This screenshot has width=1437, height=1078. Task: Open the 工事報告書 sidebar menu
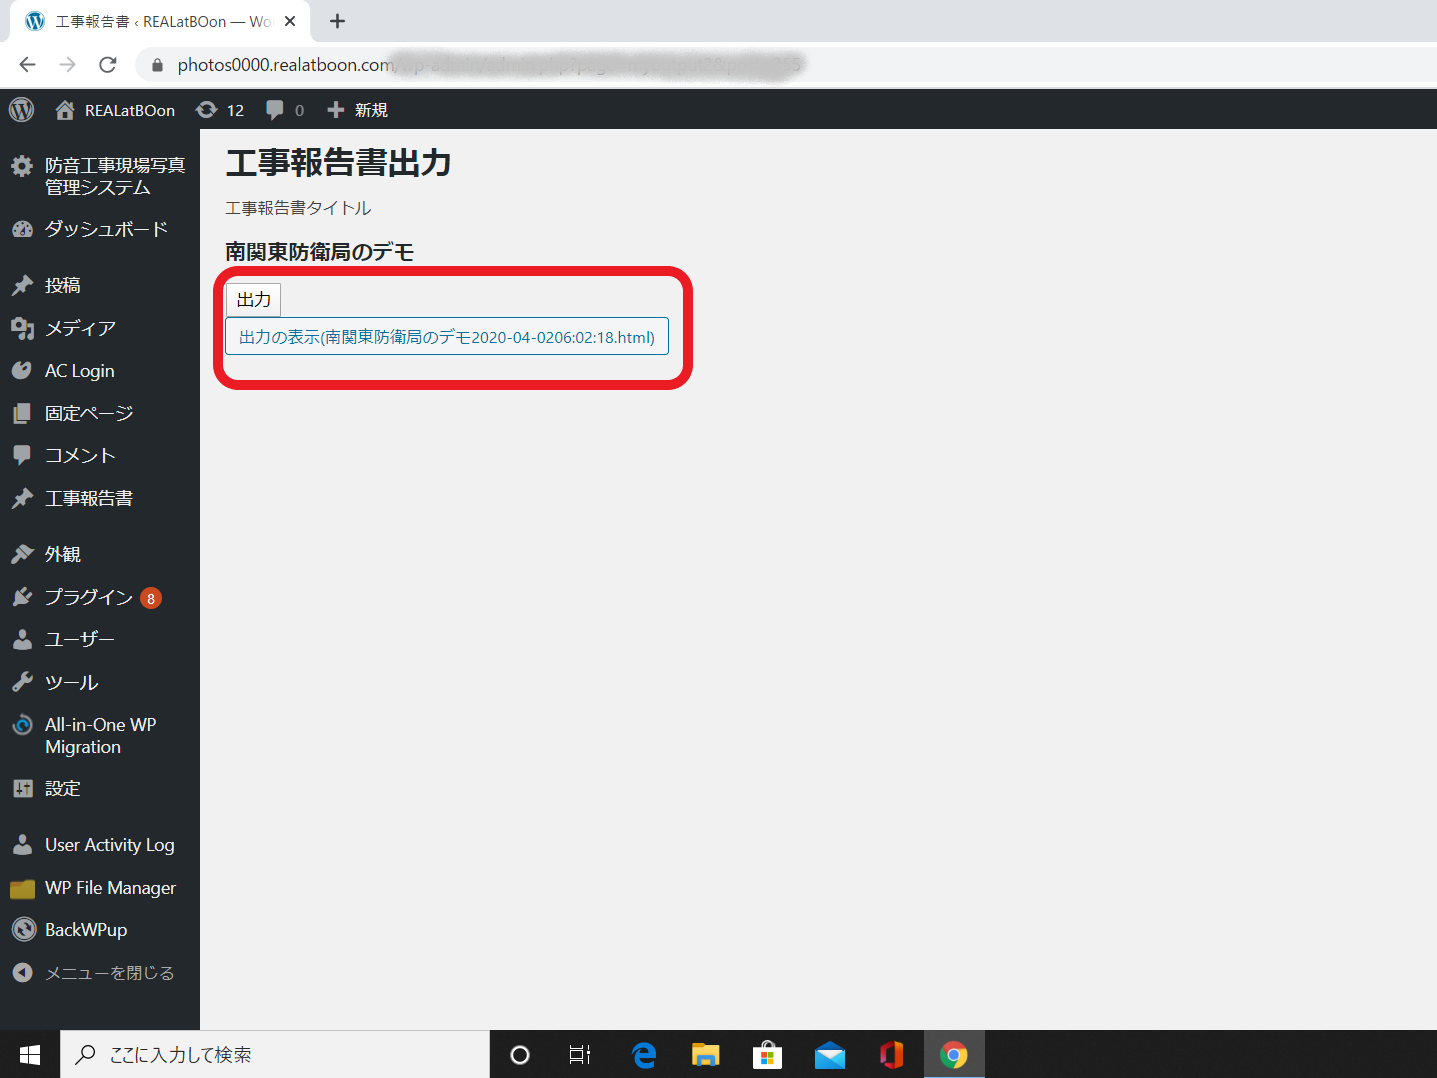pyautogui.click(x=88, y=498)
